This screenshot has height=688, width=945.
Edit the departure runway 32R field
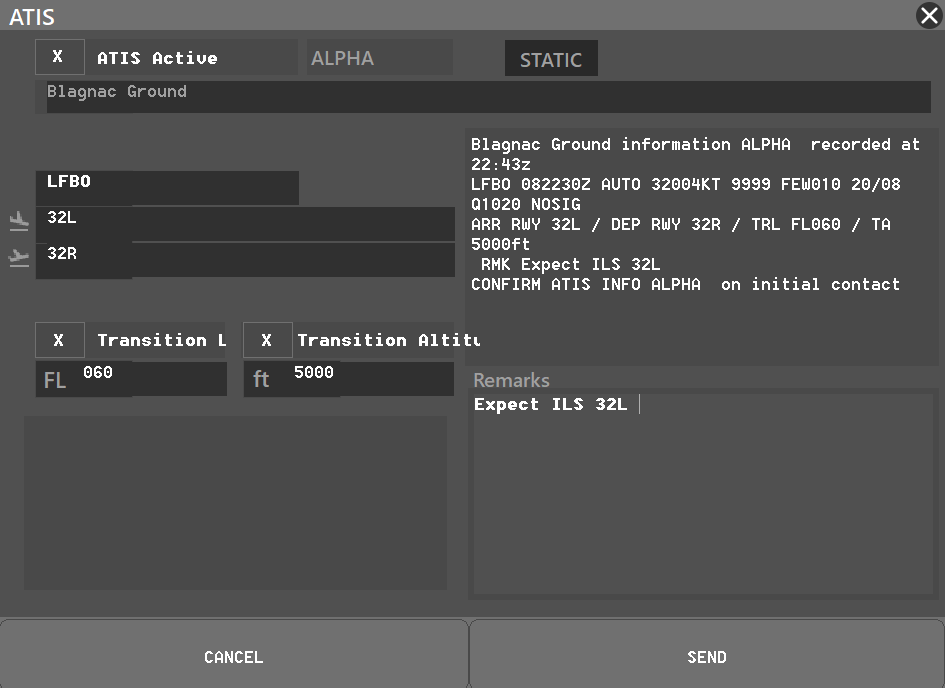point(245,260)
